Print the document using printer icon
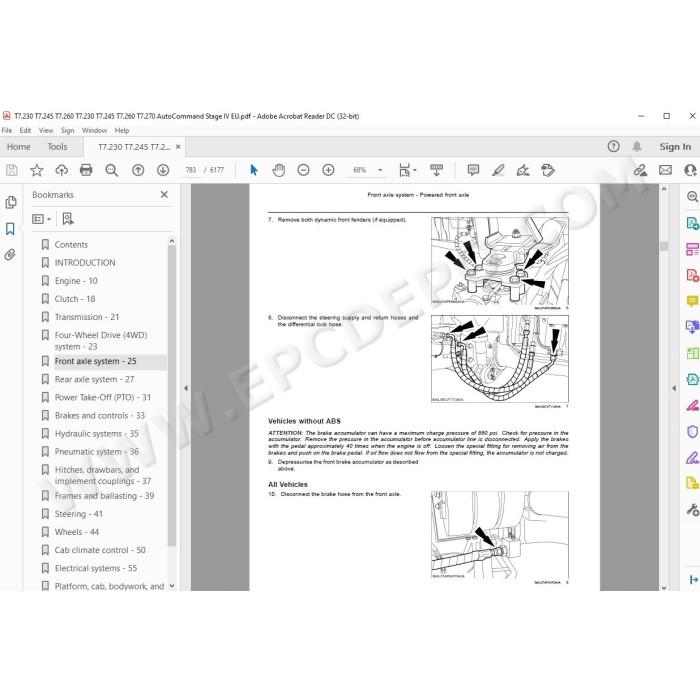Screen dimensions: 700x700 86,170
